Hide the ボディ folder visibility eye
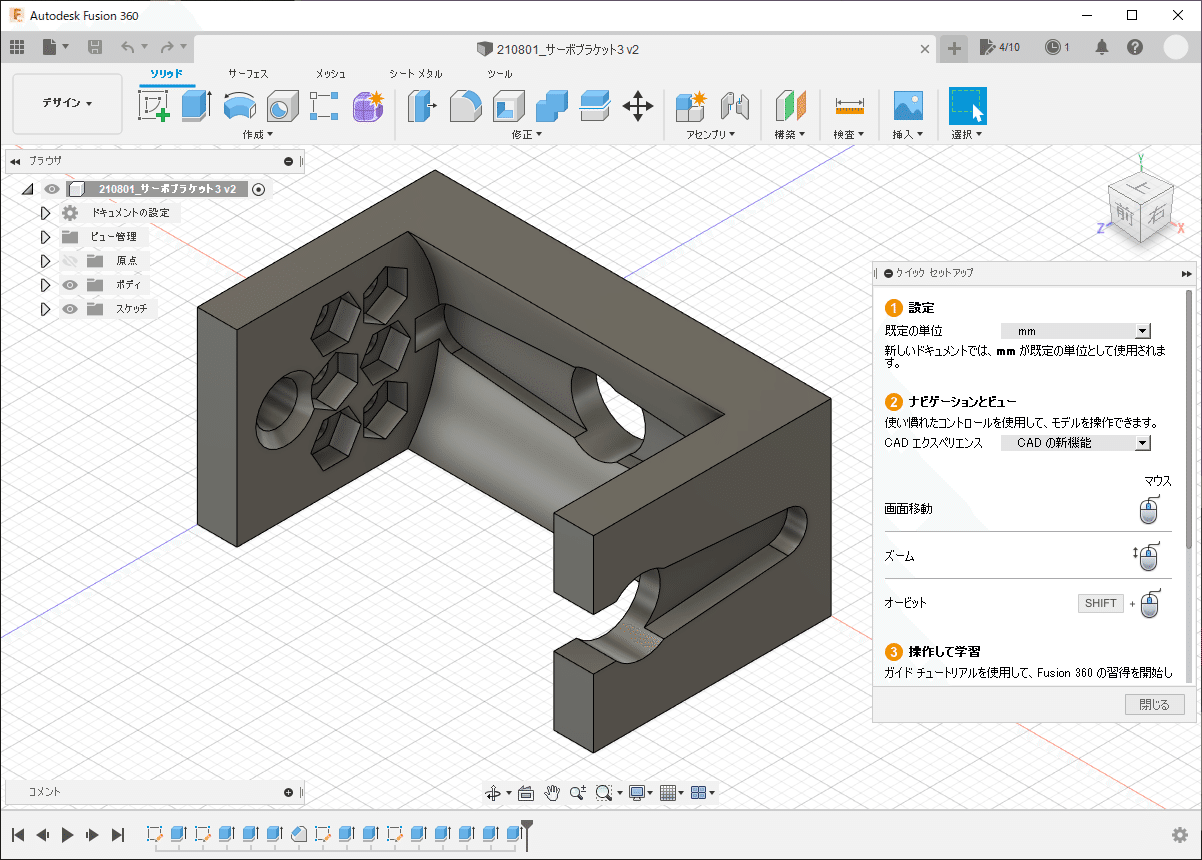 point(70,285)
